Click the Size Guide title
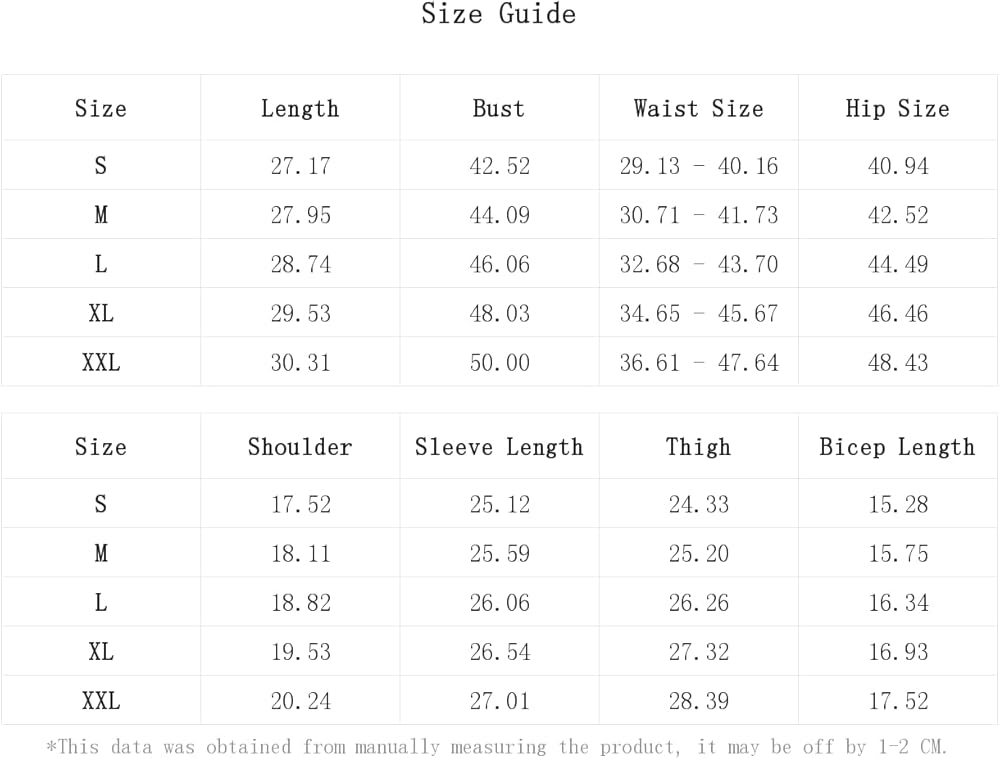1000x758 pixels. pyautogui.click(x=498, y=15)
